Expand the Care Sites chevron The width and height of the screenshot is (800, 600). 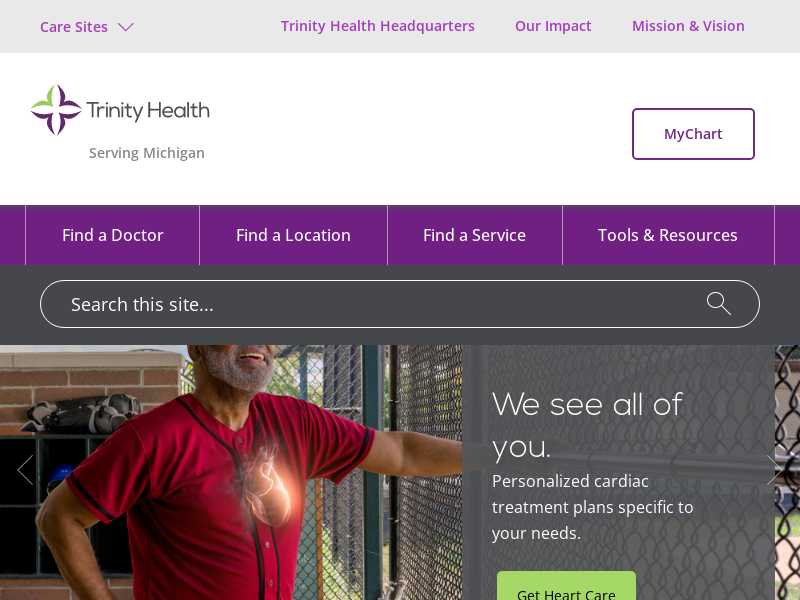(x=126, y=27)
